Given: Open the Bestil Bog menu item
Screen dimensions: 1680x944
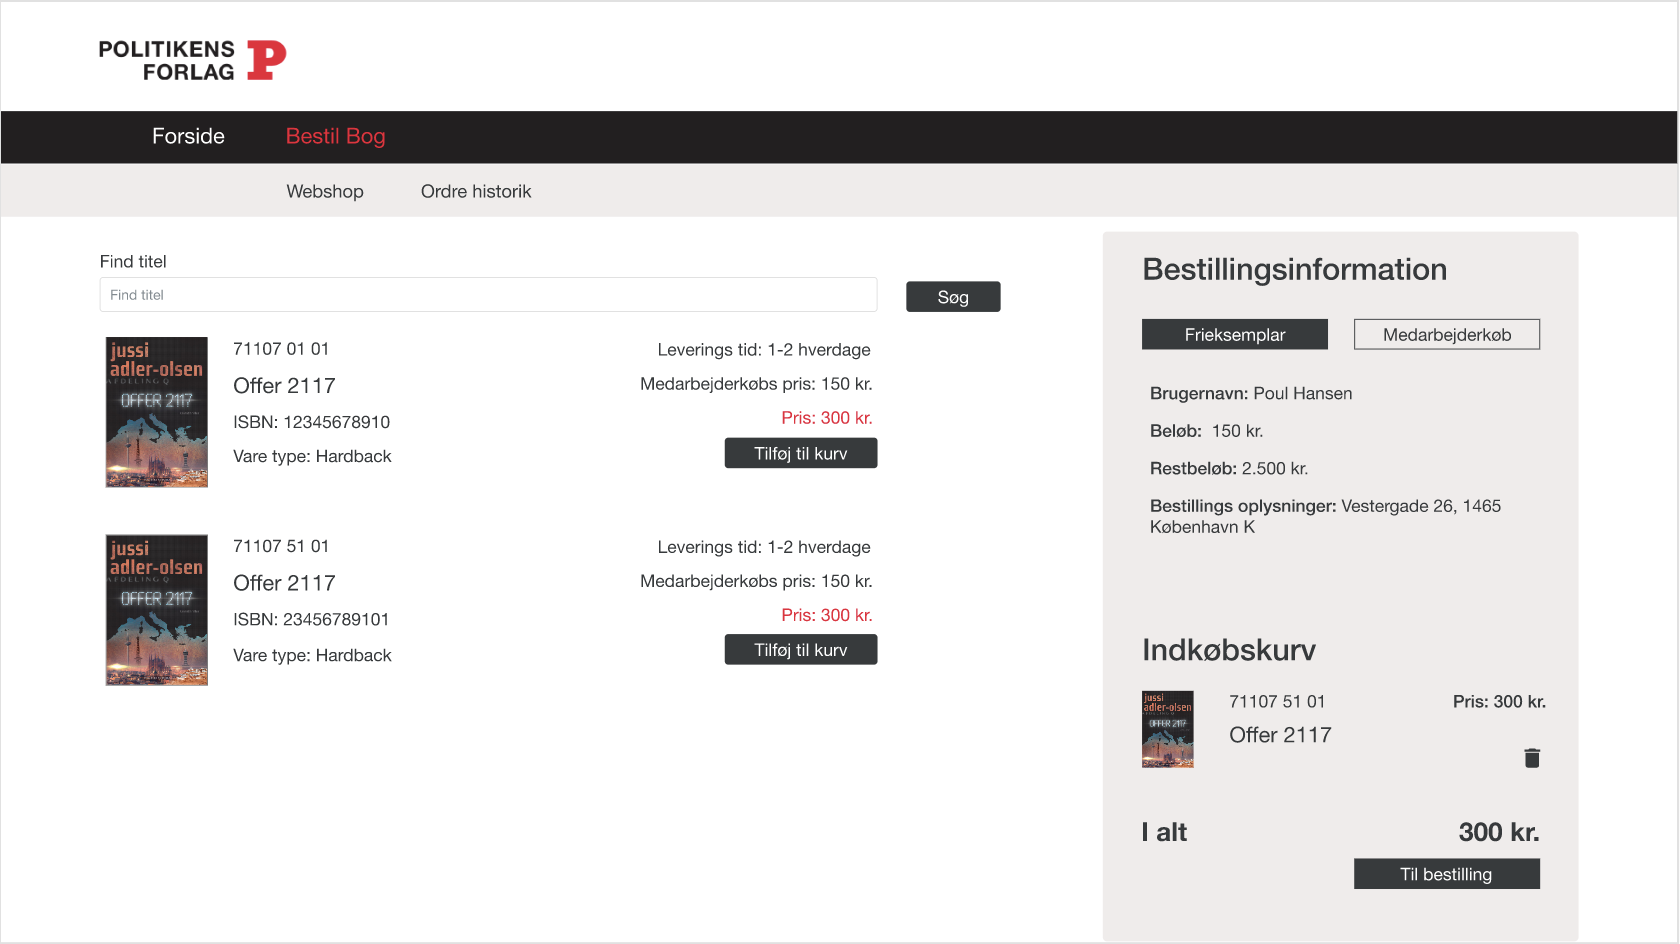Looking at the screenshot, I should click(x=335, y=136).
